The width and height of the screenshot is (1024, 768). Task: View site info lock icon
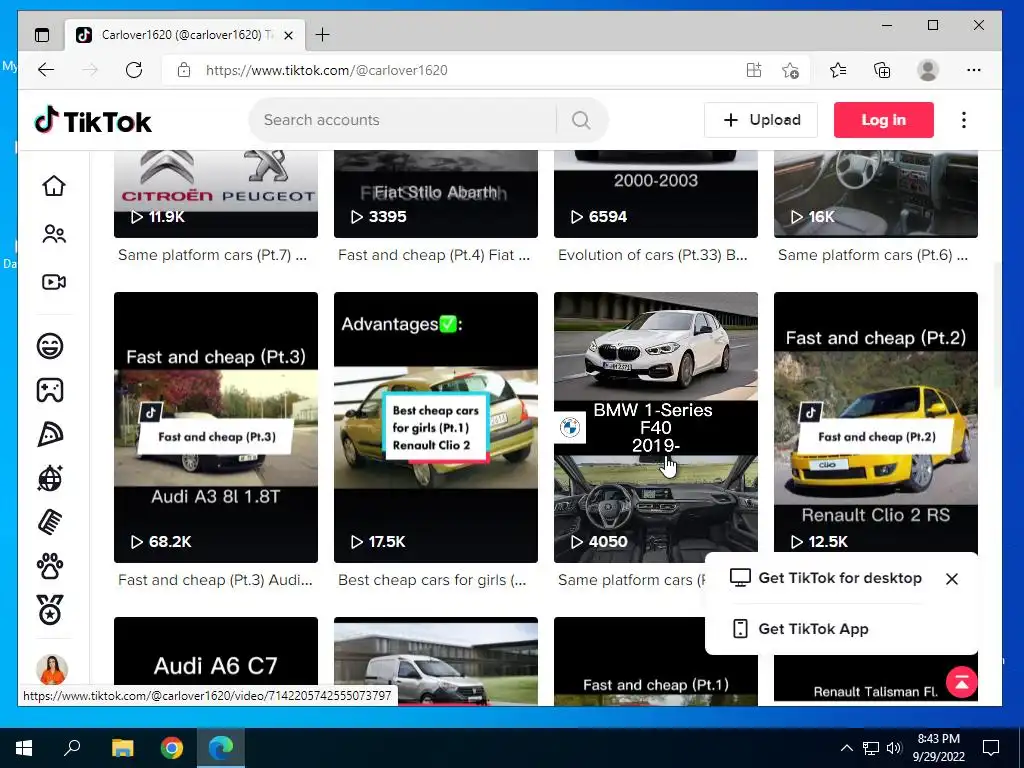184,70
